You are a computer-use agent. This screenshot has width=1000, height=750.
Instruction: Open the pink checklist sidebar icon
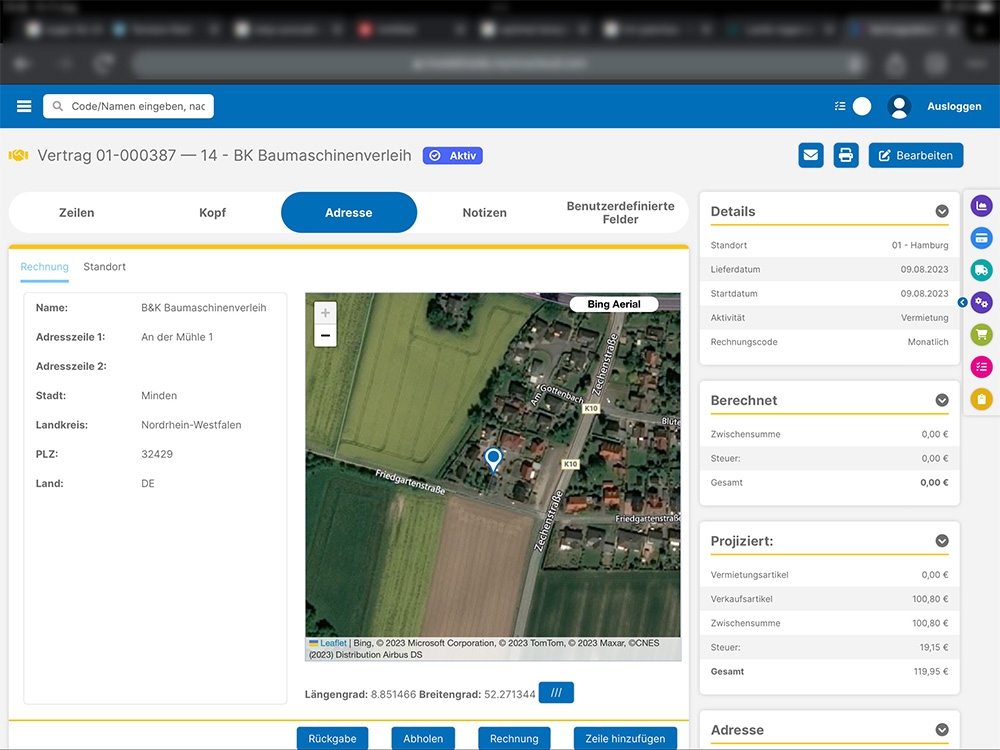click(982, 367)
